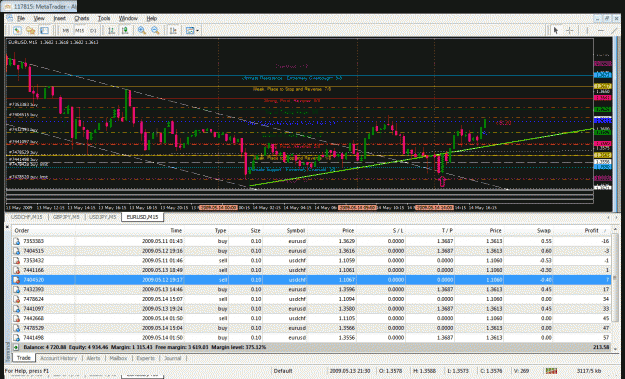Close the Terminal panel with its X
This screenshot has height=379, width=625.
pyautogui.click(x=8, y=226)
